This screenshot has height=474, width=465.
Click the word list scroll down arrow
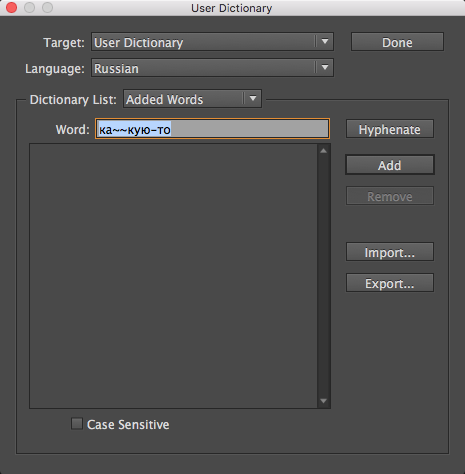(x=323, y=401)
